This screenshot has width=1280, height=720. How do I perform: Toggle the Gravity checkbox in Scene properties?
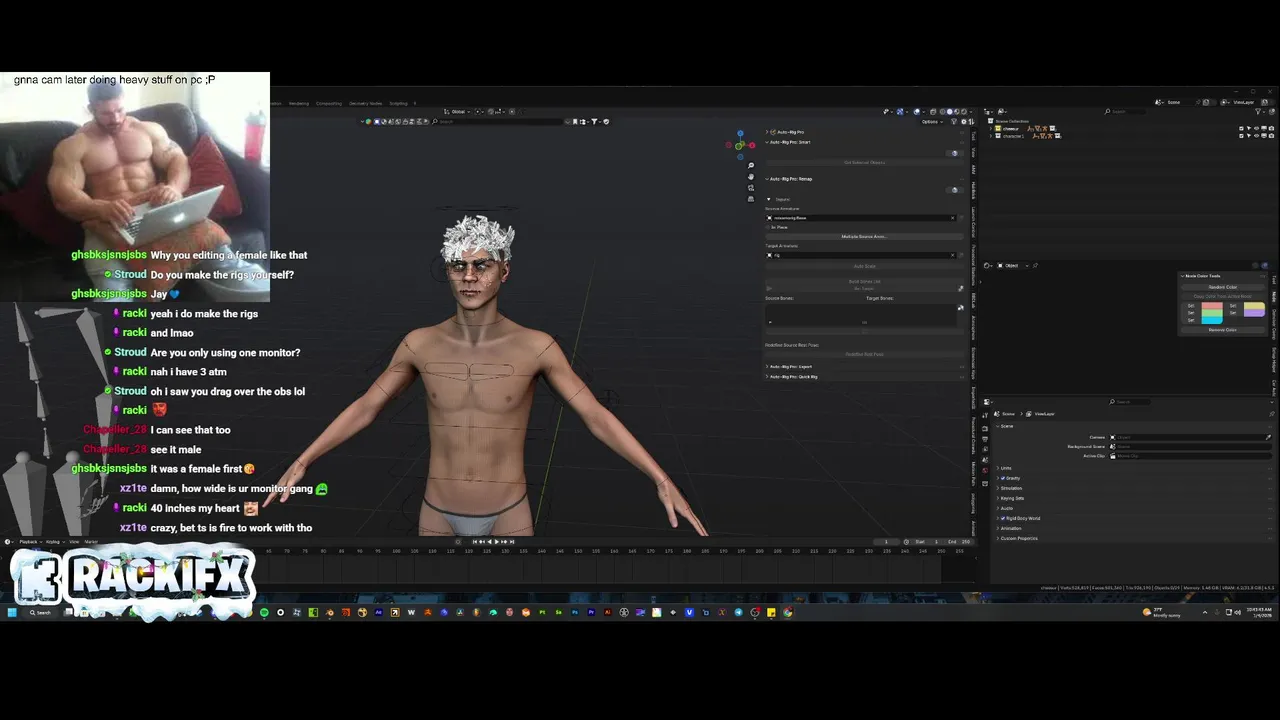pyautogui.click(x=1003, y=478)
